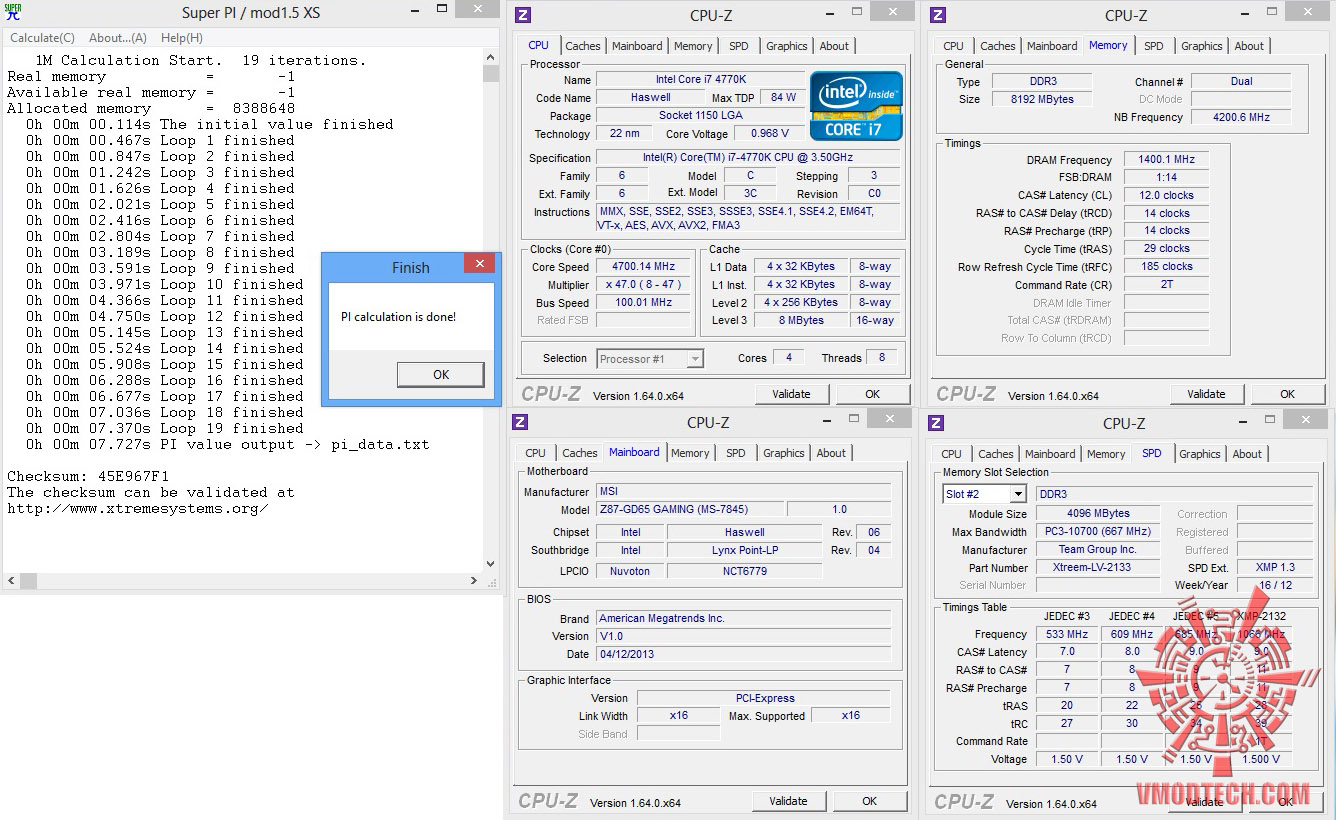
Task: Click CPU-Z title icon in the Memory window
Action: (937, 15)
